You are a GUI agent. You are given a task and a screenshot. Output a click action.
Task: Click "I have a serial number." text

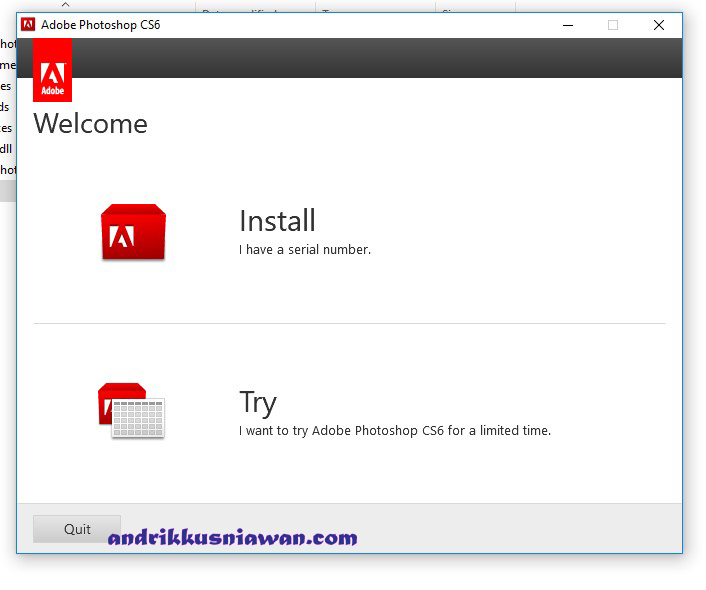point(305,250)
